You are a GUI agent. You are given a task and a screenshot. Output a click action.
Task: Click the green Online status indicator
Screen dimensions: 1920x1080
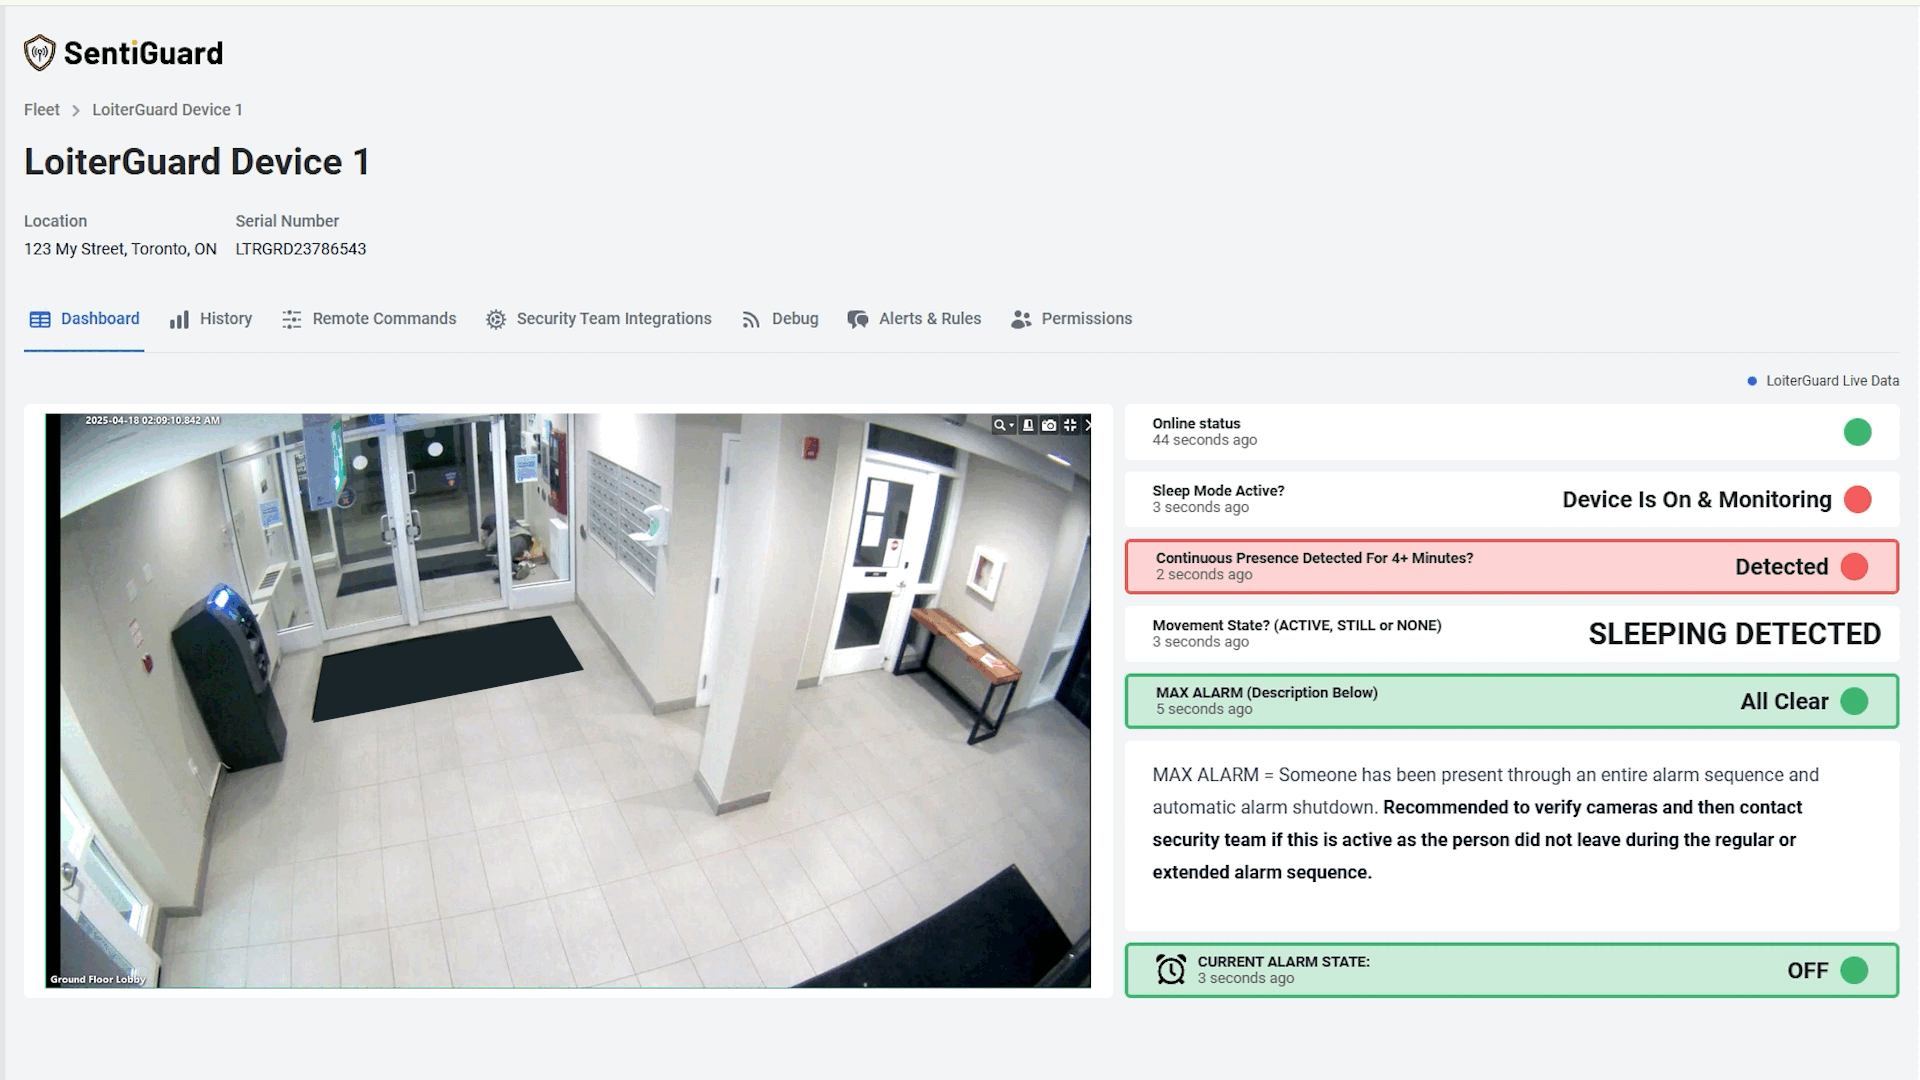tap(1857, 432)
